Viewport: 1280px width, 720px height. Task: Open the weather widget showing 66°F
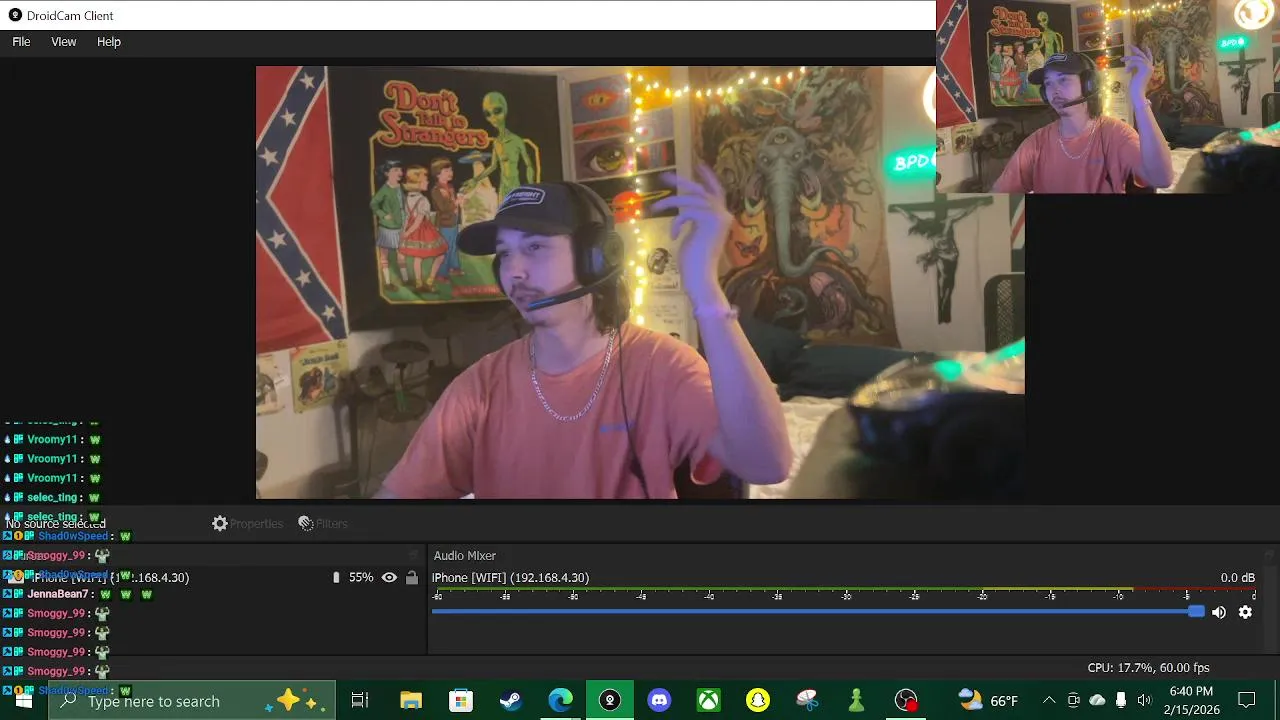pyautogui.click(x=988, y=701)
